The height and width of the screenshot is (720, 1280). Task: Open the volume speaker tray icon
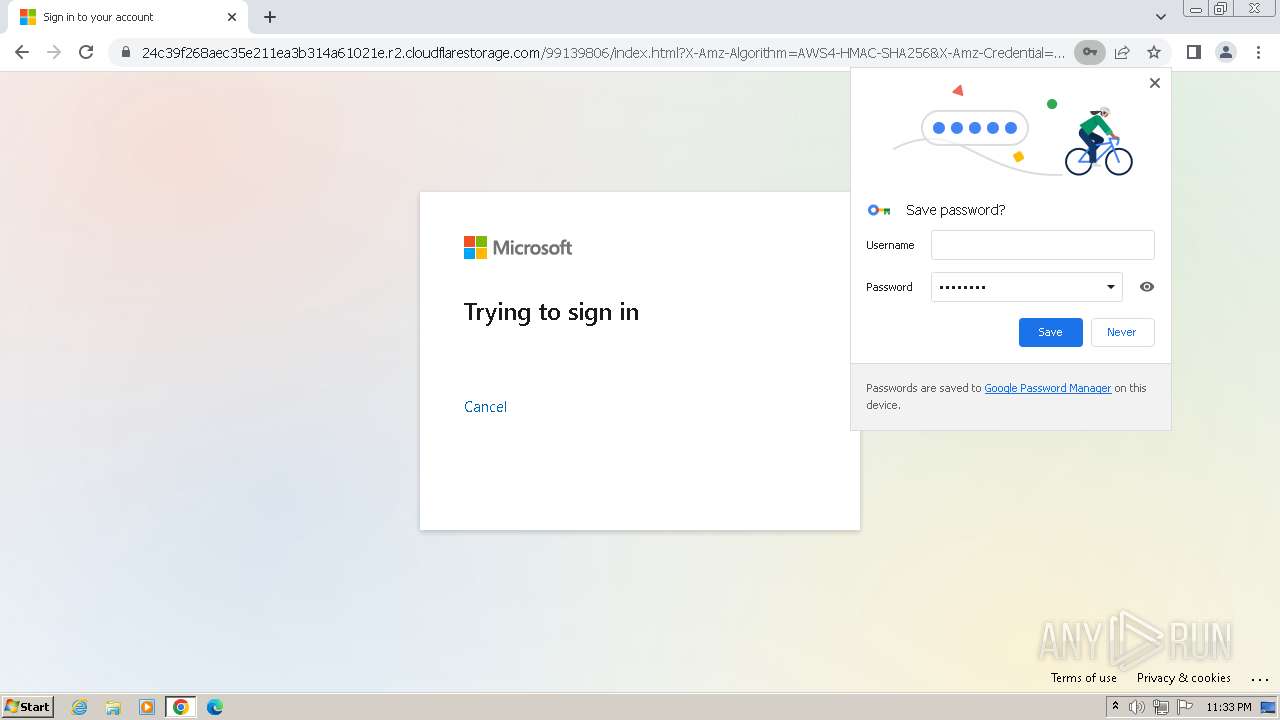(x=1137, y=707)
